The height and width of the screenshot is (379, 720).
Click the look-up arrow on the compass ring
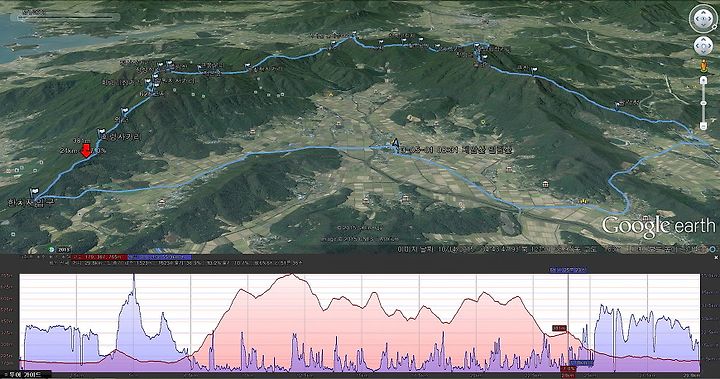pyautogui.click(x=703, y=11)
